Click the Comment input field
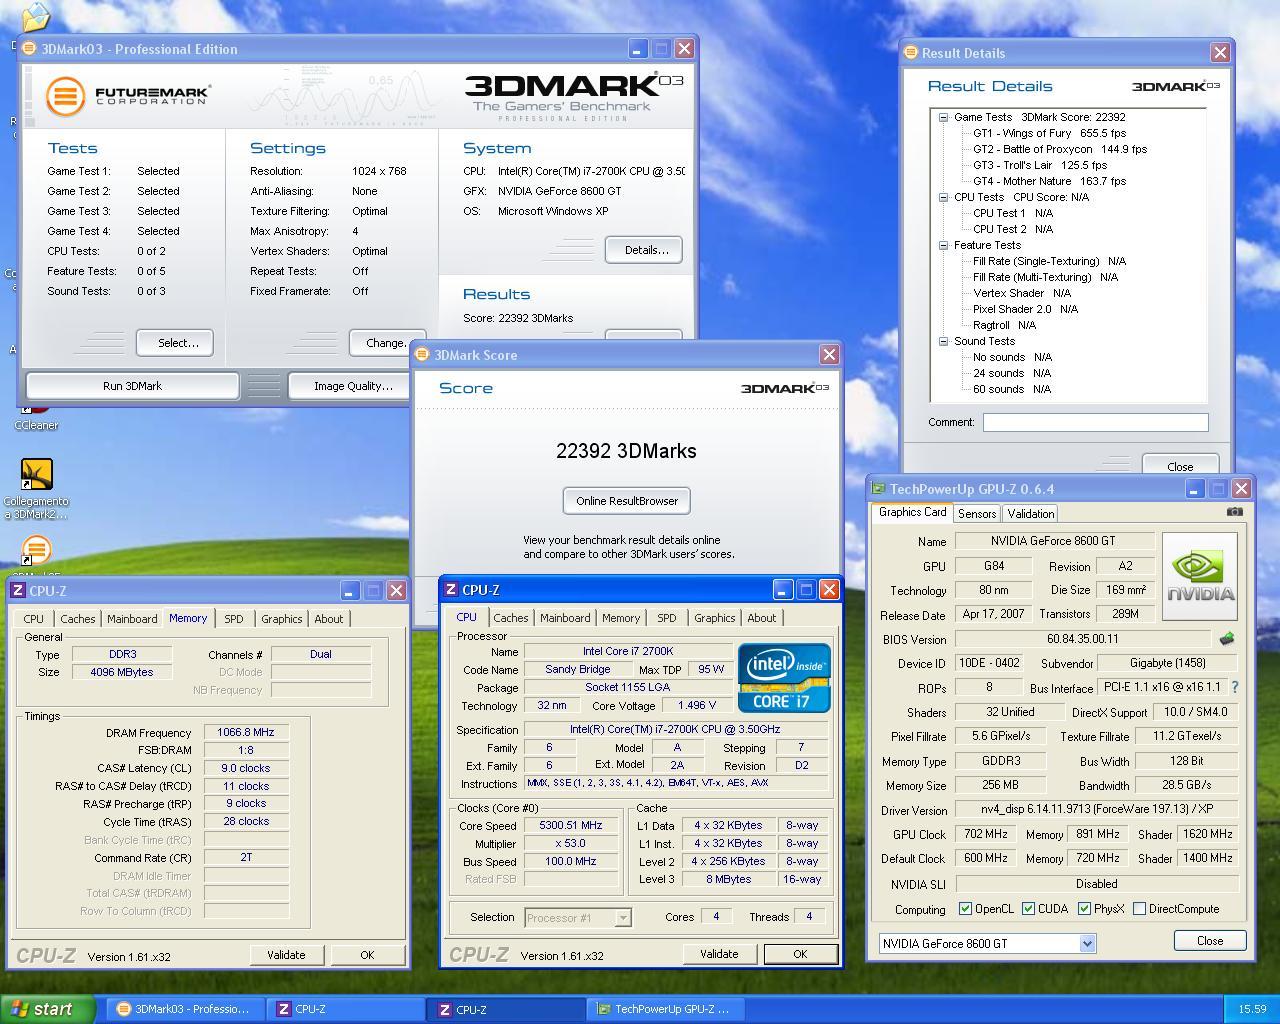1280x1024 pixels. click(1095, 422)
